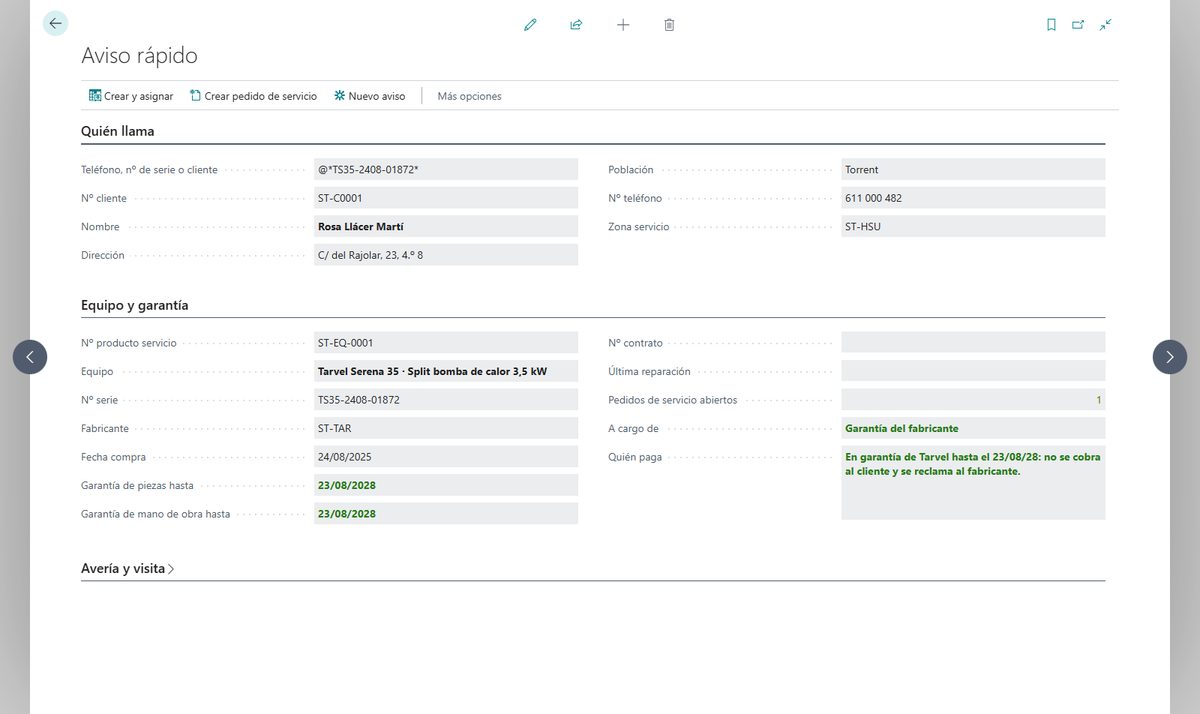Click the Dirección field
1200x714 pixels.
coord(446,255)
